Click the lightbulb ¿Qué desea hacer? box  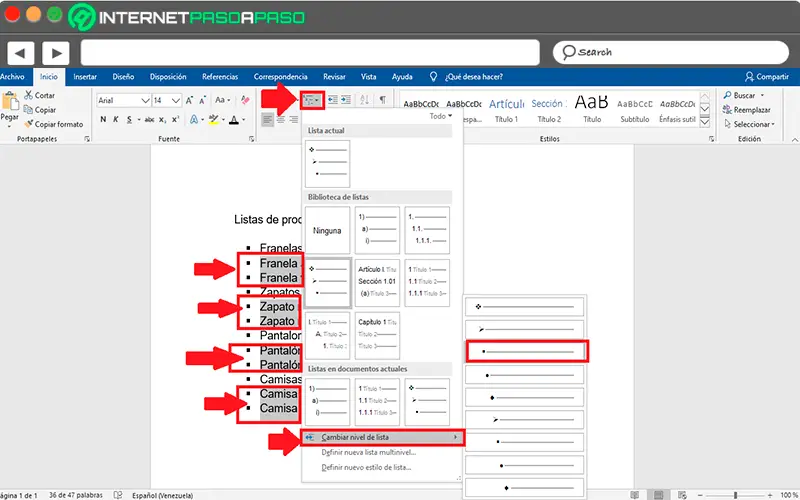coord(466,77)
